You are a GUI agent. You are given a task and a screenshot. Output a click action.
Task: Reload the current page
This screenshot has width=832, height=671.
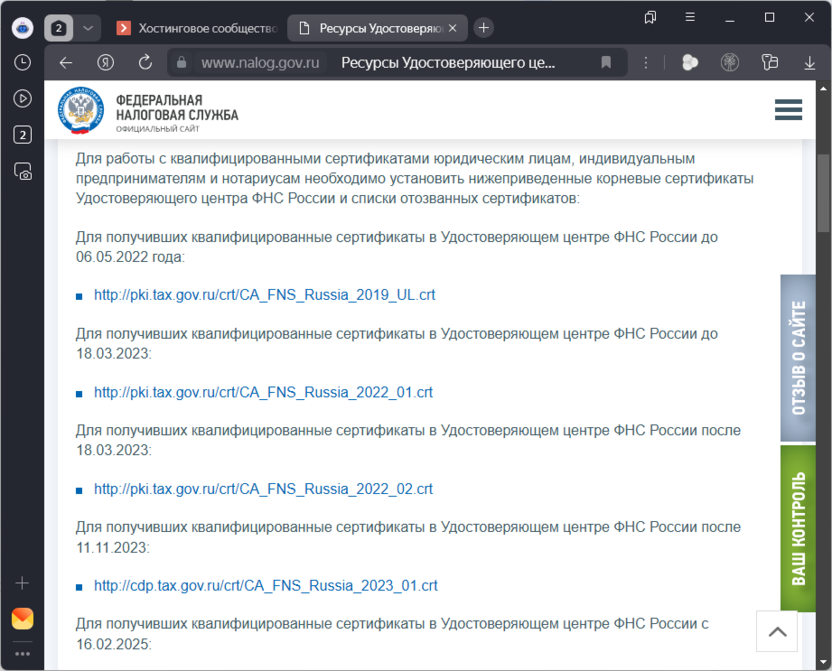pyautogui.click(x=145, y=63)
